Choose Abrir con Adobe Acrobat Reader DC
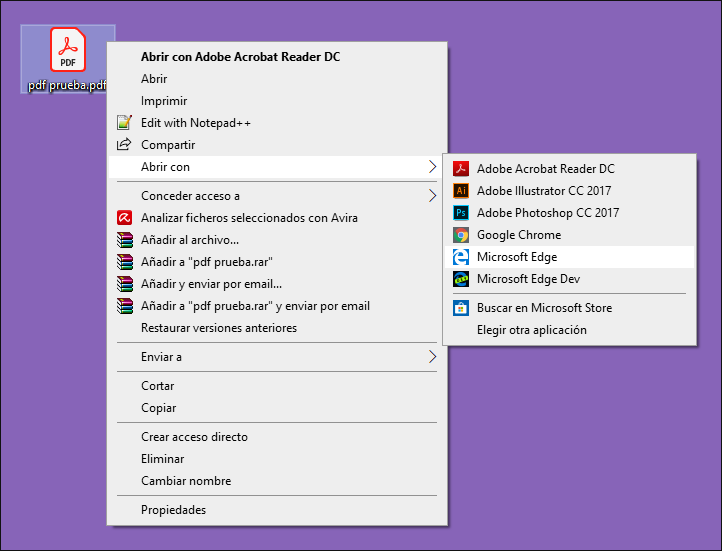The height and width of the screenshot is (551, 722). 277,57
